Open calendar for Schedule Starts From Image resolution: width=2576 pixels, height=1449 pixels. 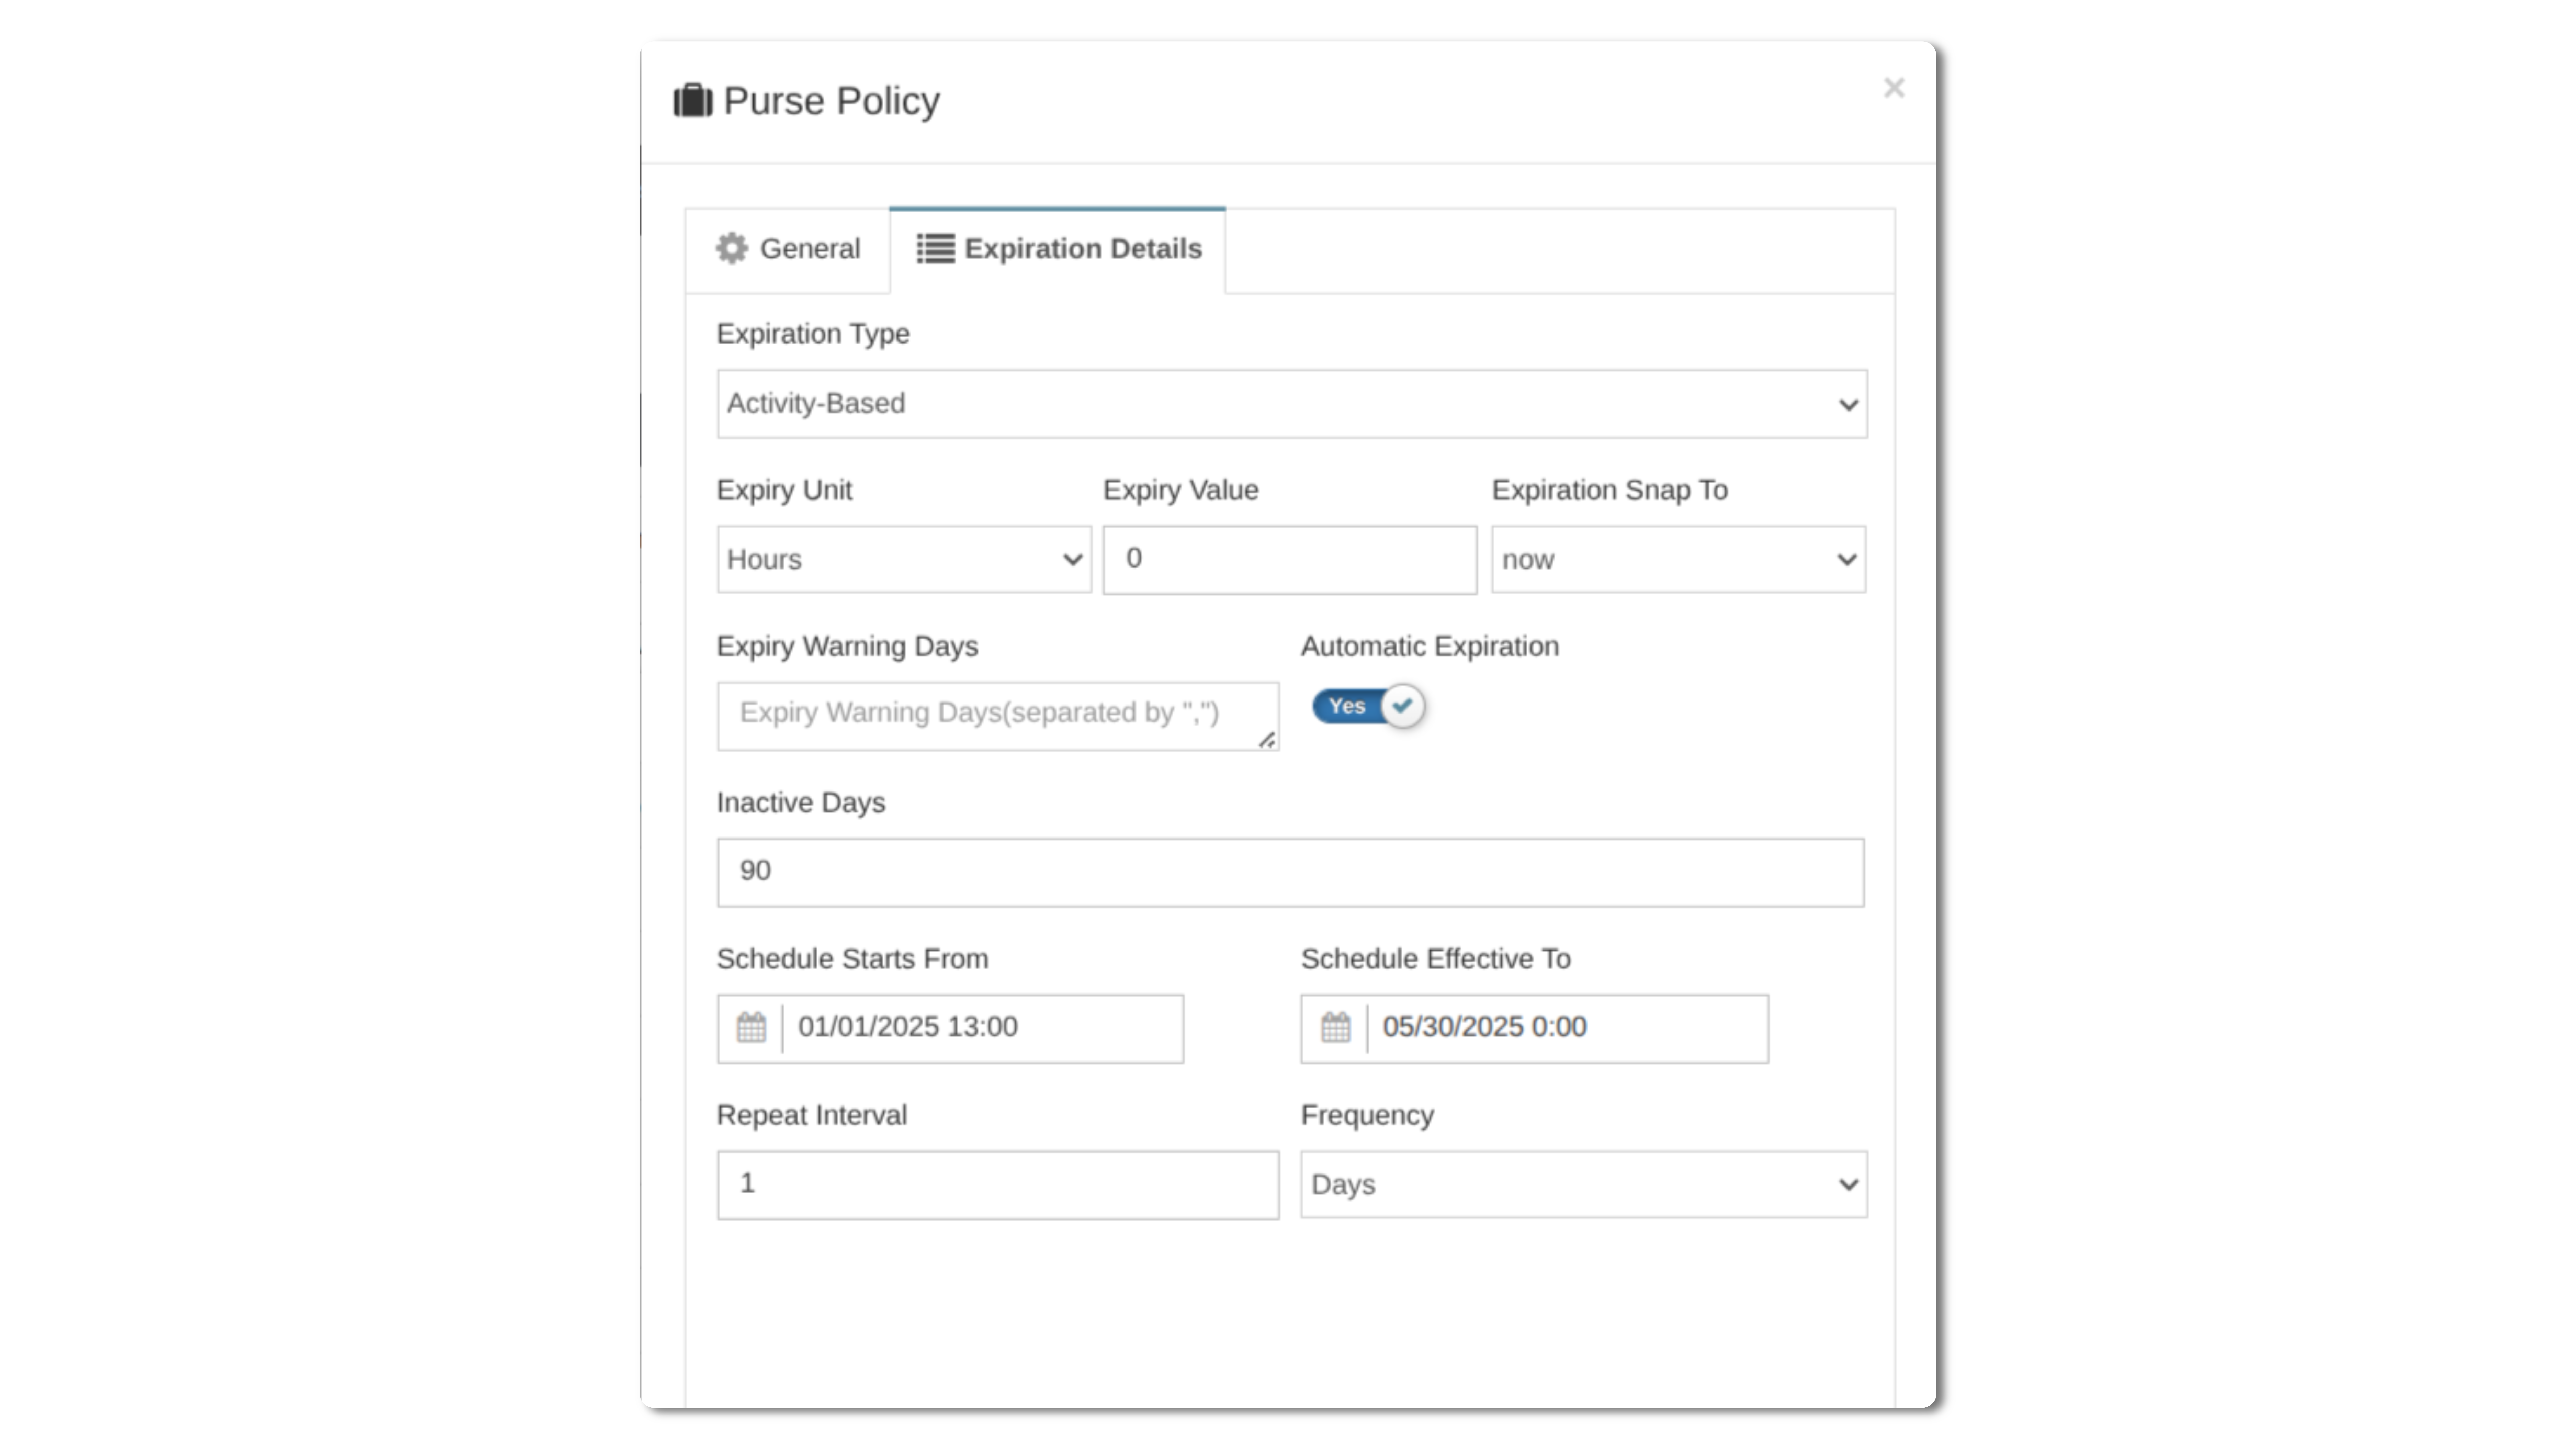[751, 1028]
